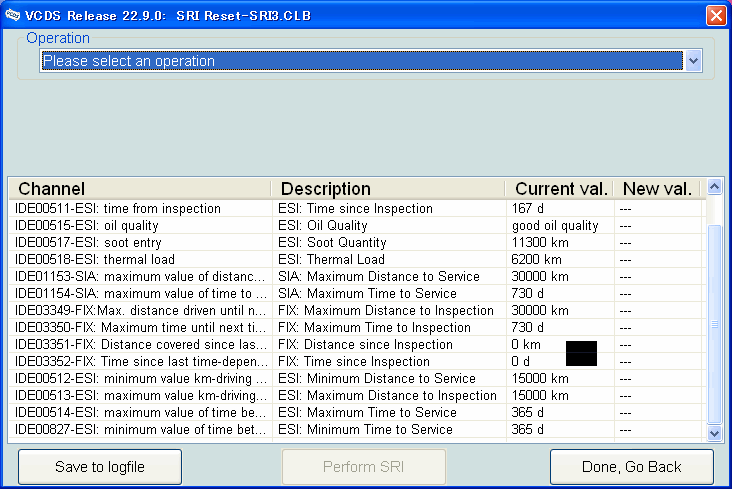Click current value '11300 km'
732x489 pixels.
[x=540, y=242]
